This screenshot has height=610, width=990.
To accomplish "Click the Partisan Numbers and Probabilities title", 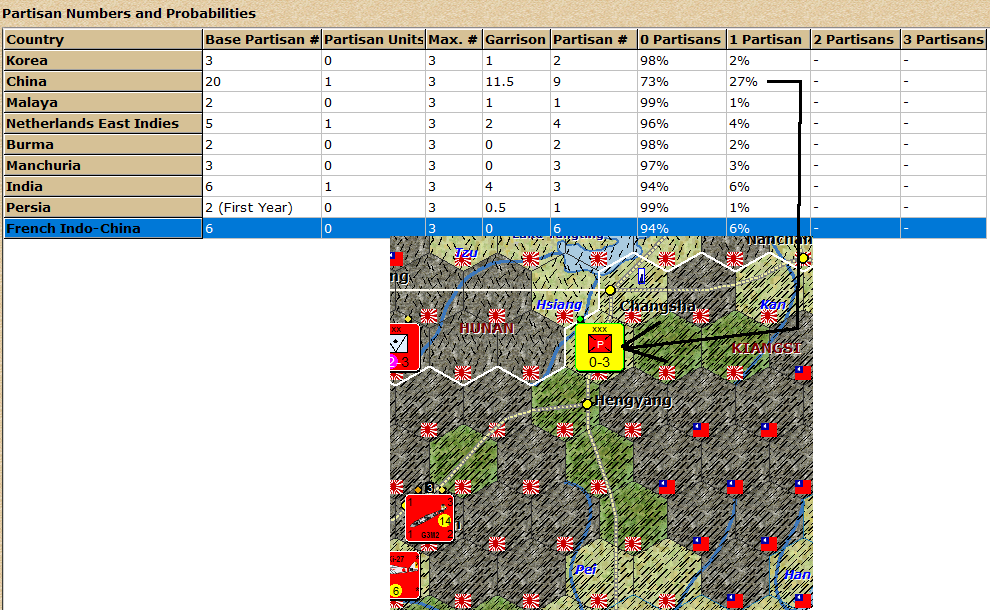I will coord(129,13).
